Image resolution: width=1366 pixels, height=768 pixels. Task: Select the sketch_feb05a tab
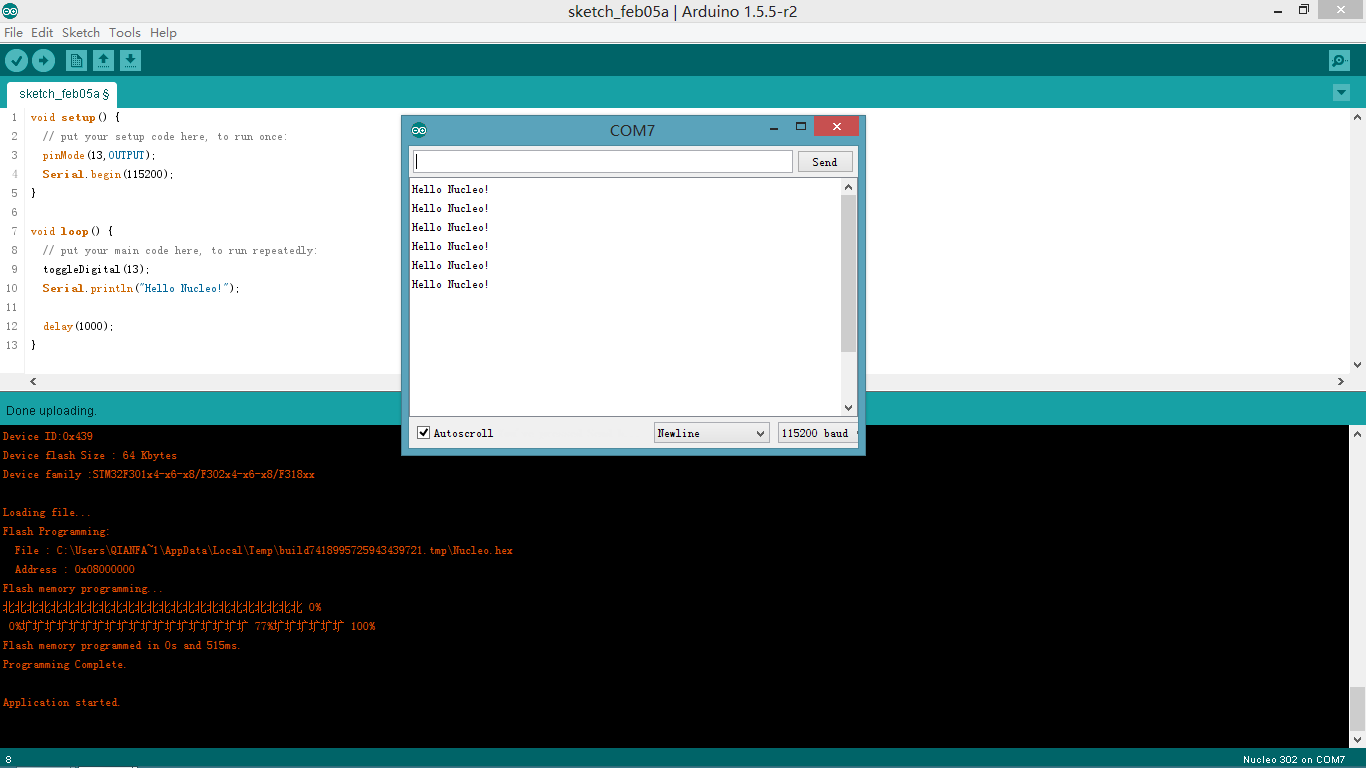[x=63, y=94]
